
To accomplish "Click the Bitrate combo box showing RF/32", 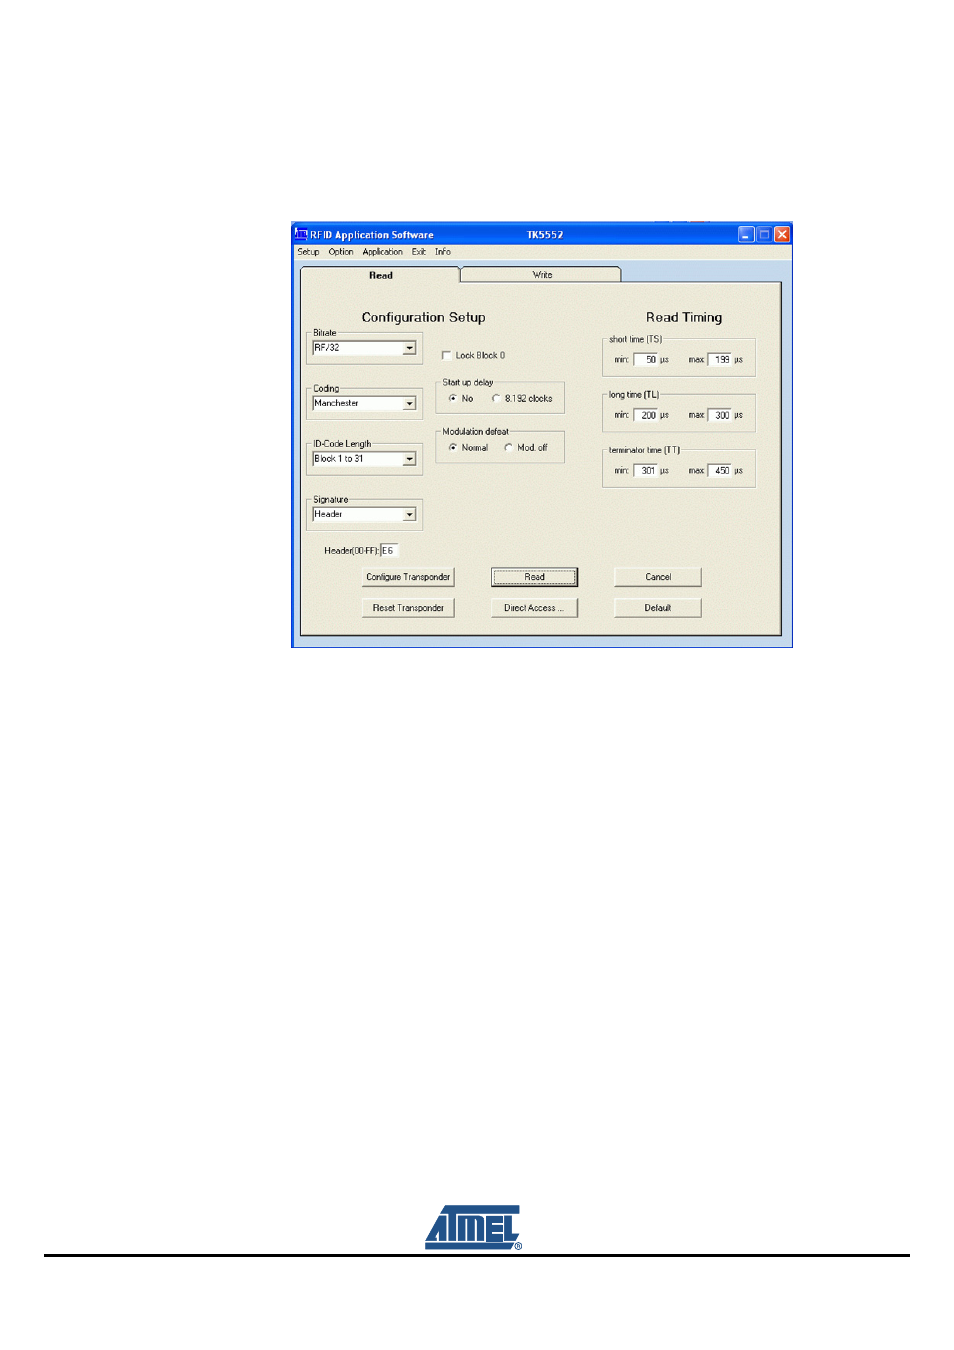I will 364,348.
